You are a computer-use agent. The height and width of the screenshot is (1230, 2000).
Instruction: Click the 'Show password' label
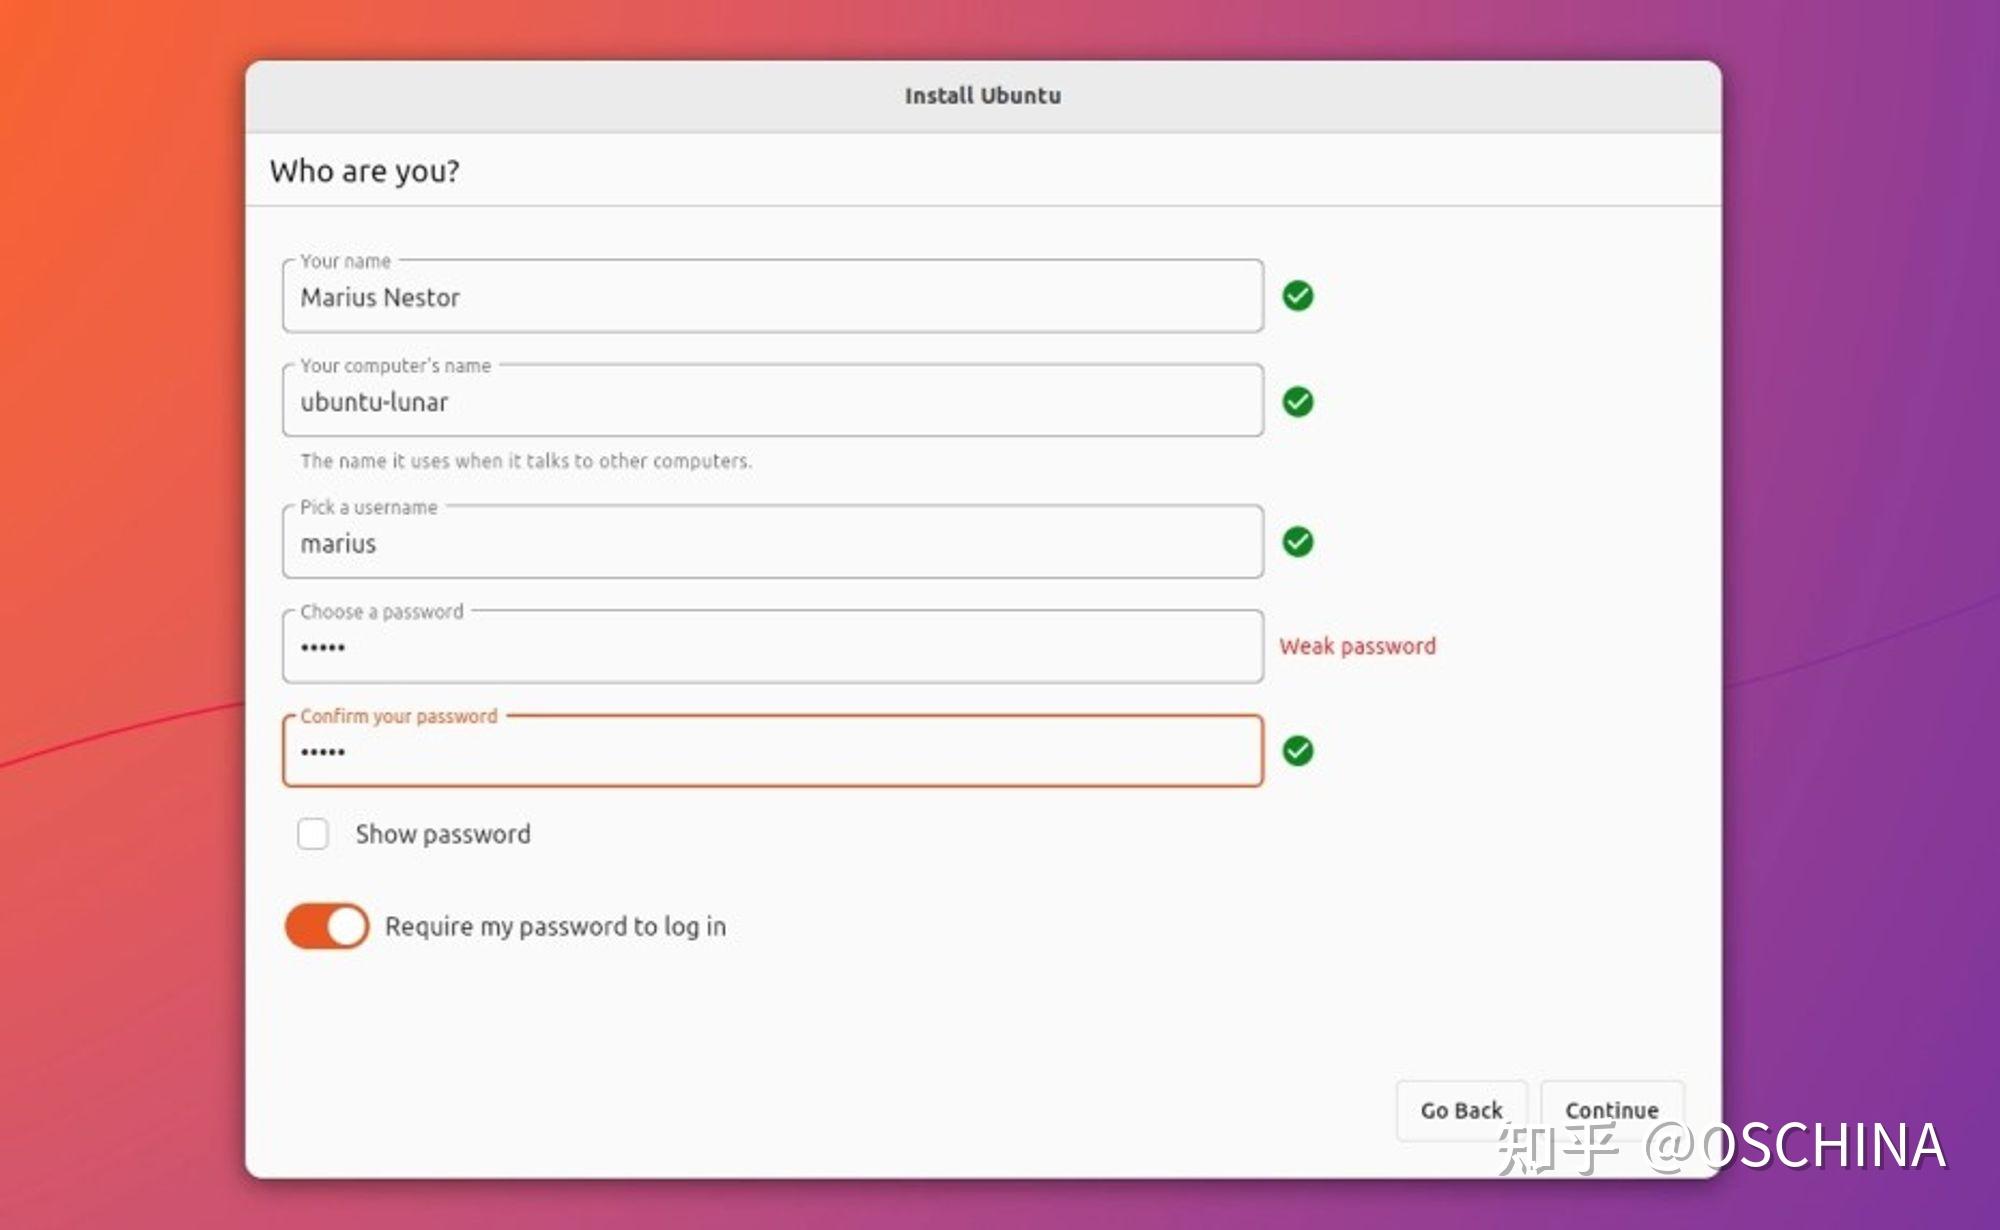(x=443, y=834)
